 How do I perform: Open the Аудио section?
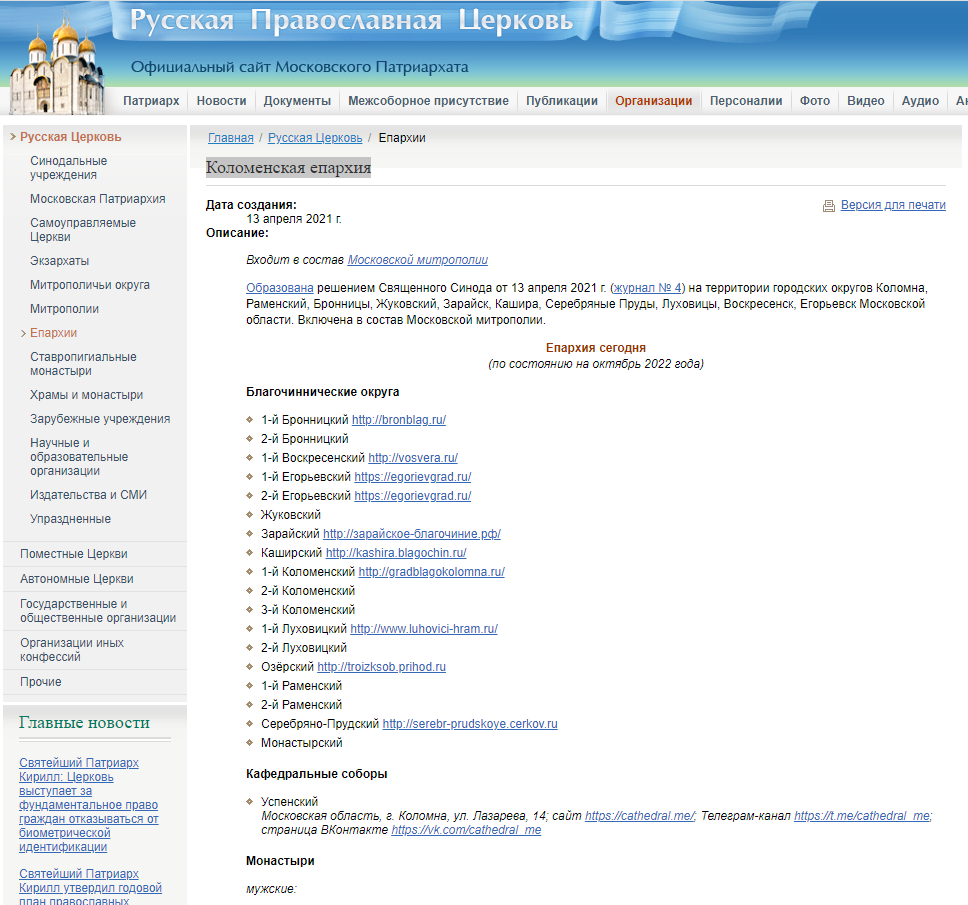click(x=920, y=101)
